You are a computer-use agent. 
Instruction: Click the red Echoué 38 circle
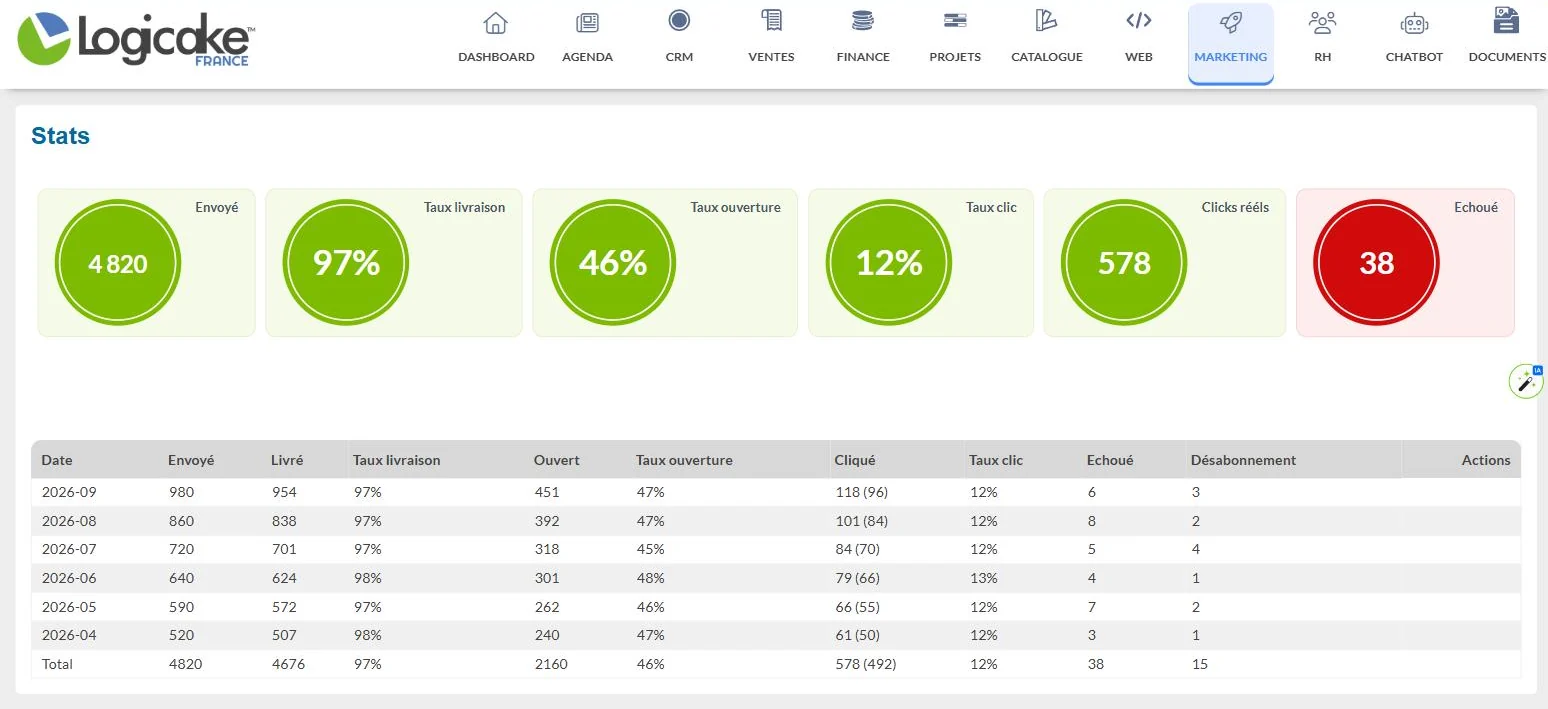click(1376, 263)
